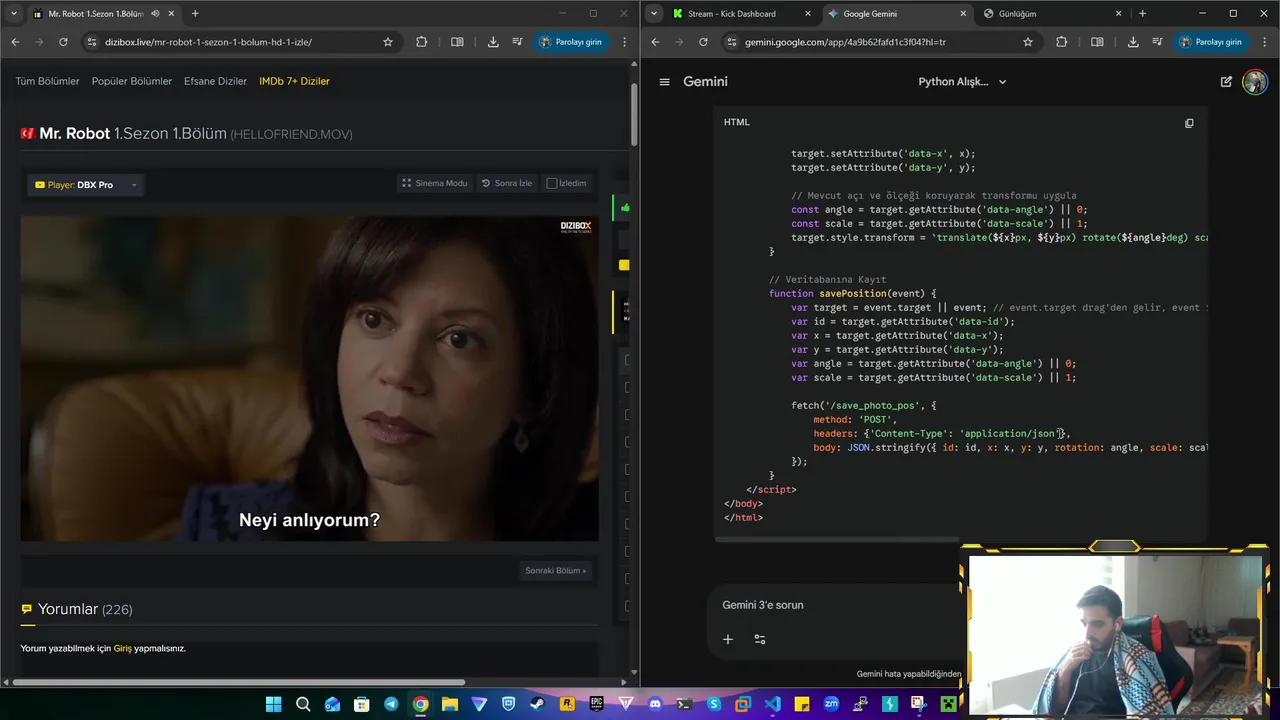Image resolution: width=1280 pixels, height=720 pixels.
Task: Open Popüler Bölümler menu
Action: 132,81
